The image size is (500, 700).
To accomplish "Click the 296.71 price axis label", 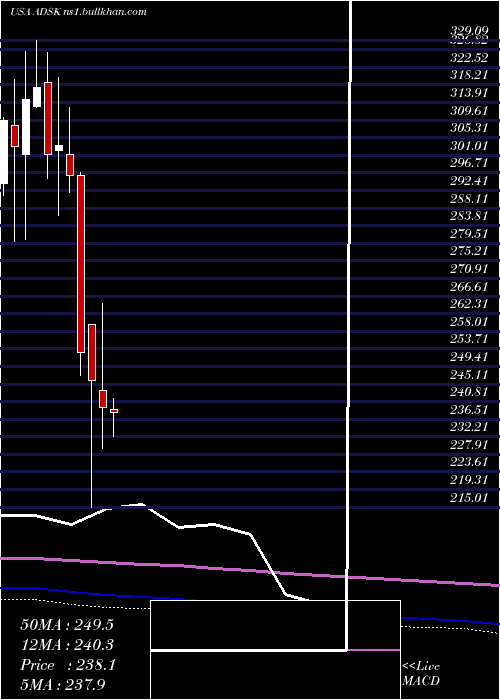I will coord(469,163).
